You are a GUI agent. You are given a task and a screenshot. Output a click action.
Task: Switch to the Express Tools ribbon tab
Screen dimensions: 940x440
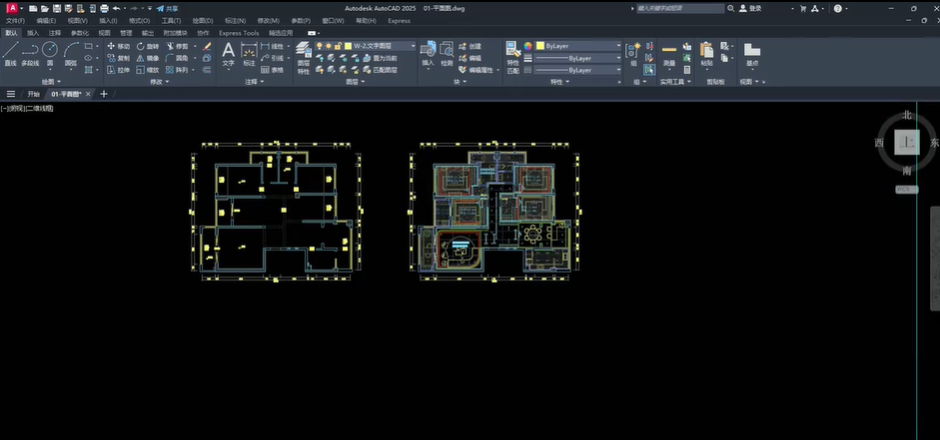[239, 33]
